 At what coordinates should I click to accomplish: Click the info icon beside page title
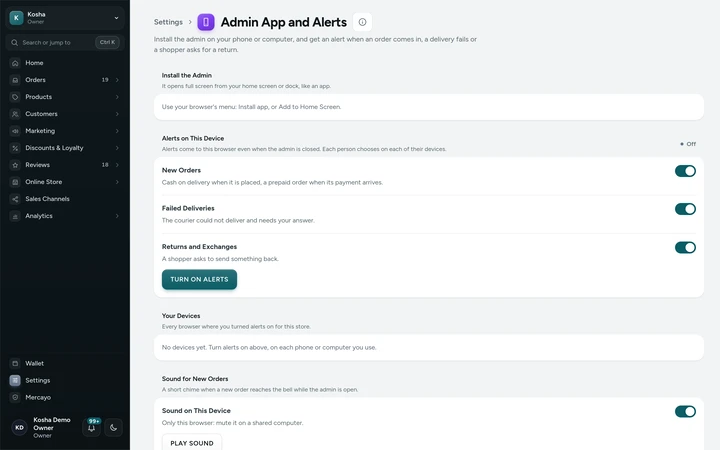click(x=362, y=22)
